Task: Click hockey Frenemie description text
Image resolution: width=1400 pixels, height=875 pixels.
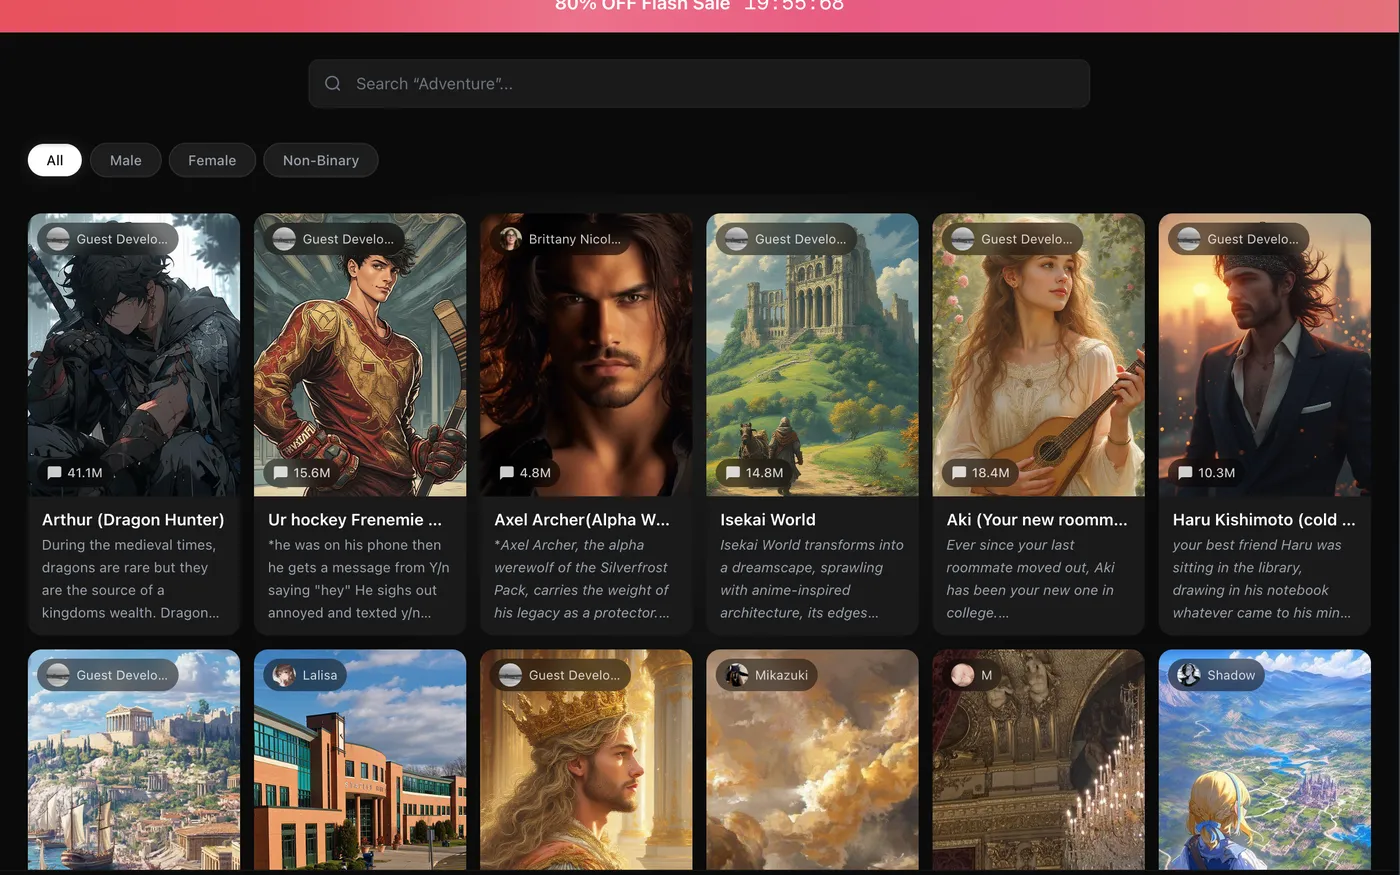Action: [x=359, y=579]
